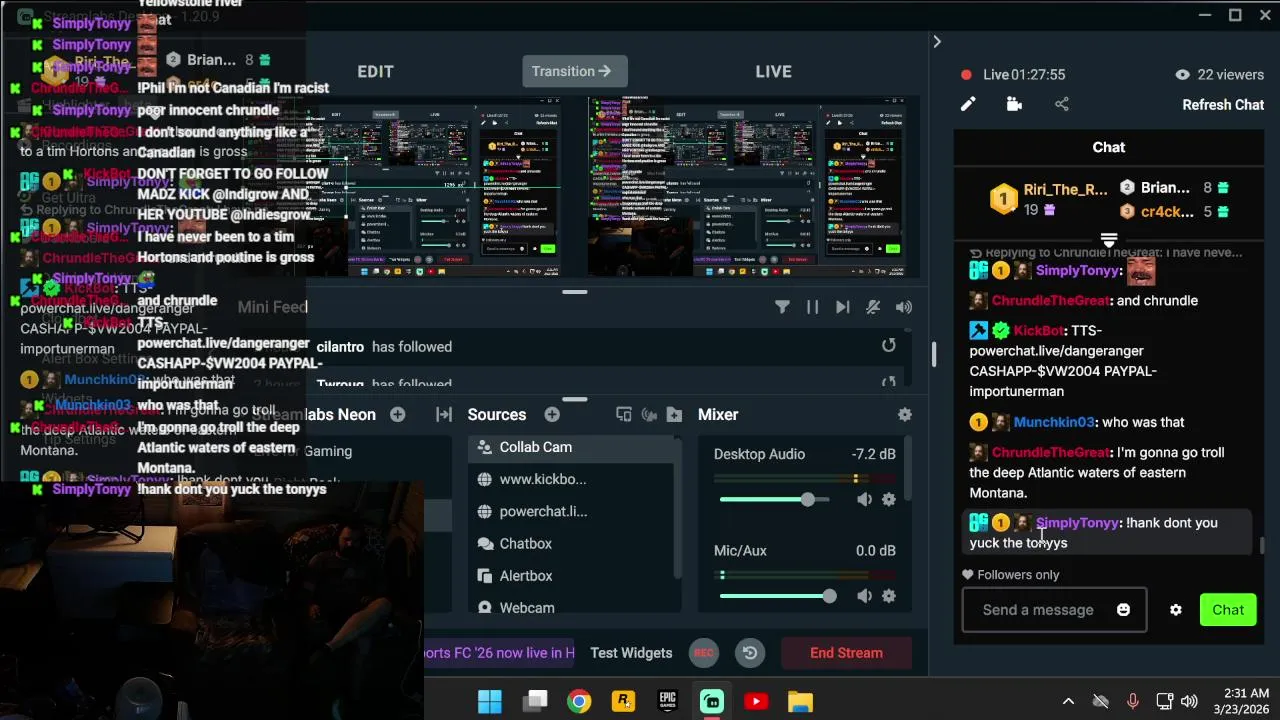Click Munchkin03 username in chat
The image size is (1280, 720).
pyautogui.click(x=1055, y=422)
